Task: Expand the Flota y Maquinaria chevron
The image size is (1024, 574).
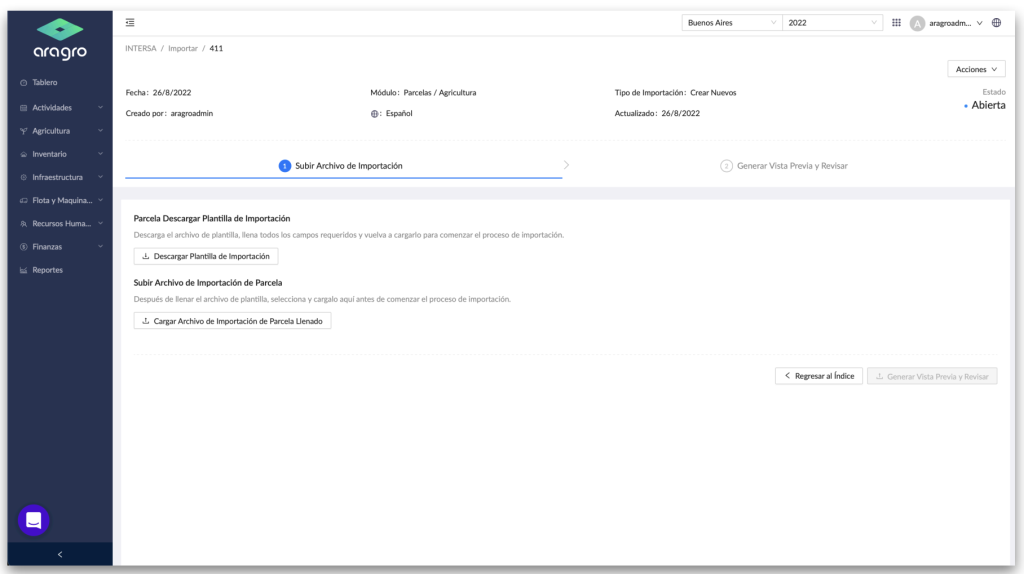Action: 101,200
